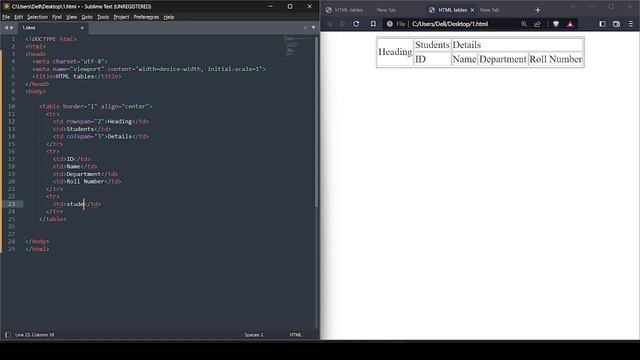Click the new tab plus in Sublime tab bar

[x=305, y=28]
